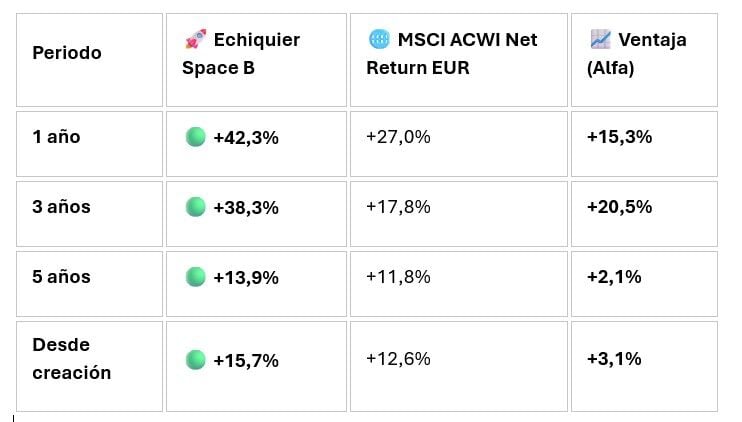Select the Periodo header cell

click(89, 60)
